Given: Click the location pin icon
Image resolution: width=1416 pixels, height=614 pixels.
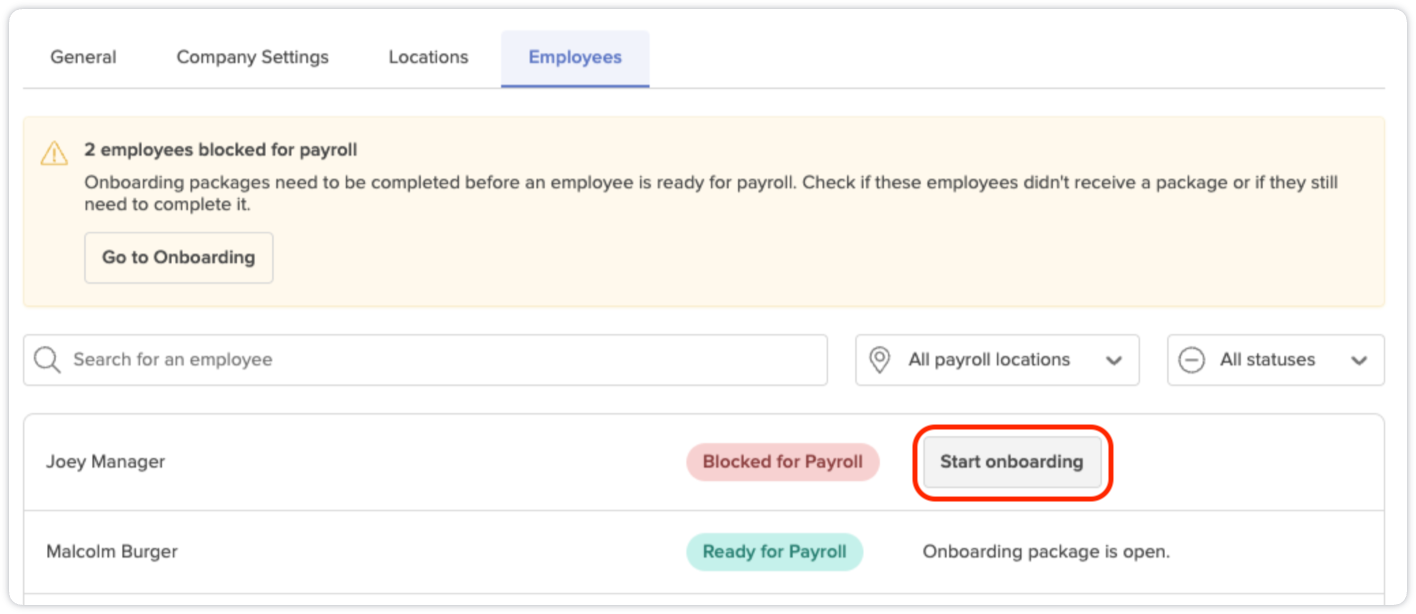Looking at the screenshot, I should pyautogui.click(x=880, y=360).
